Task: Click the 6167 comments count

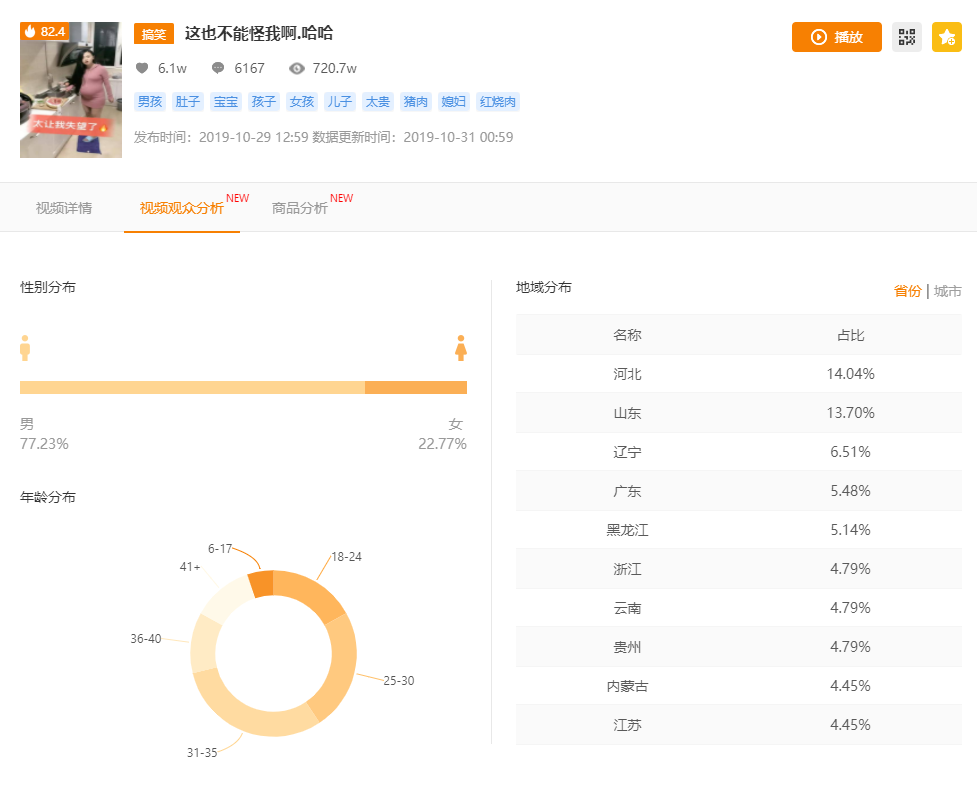Action: tap(249, 68)
